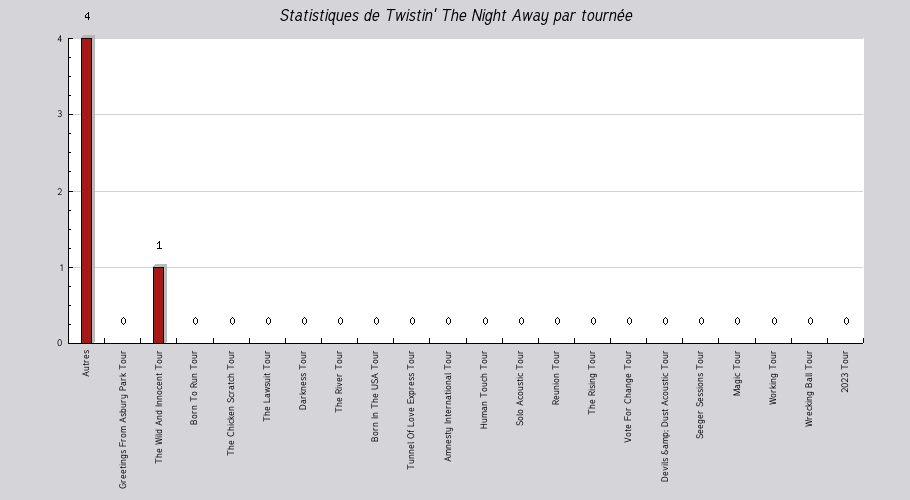The height and width of the screenshot is (500, 910).
Task: Click the Born In The USA Tour label
Action: (374, 396)
